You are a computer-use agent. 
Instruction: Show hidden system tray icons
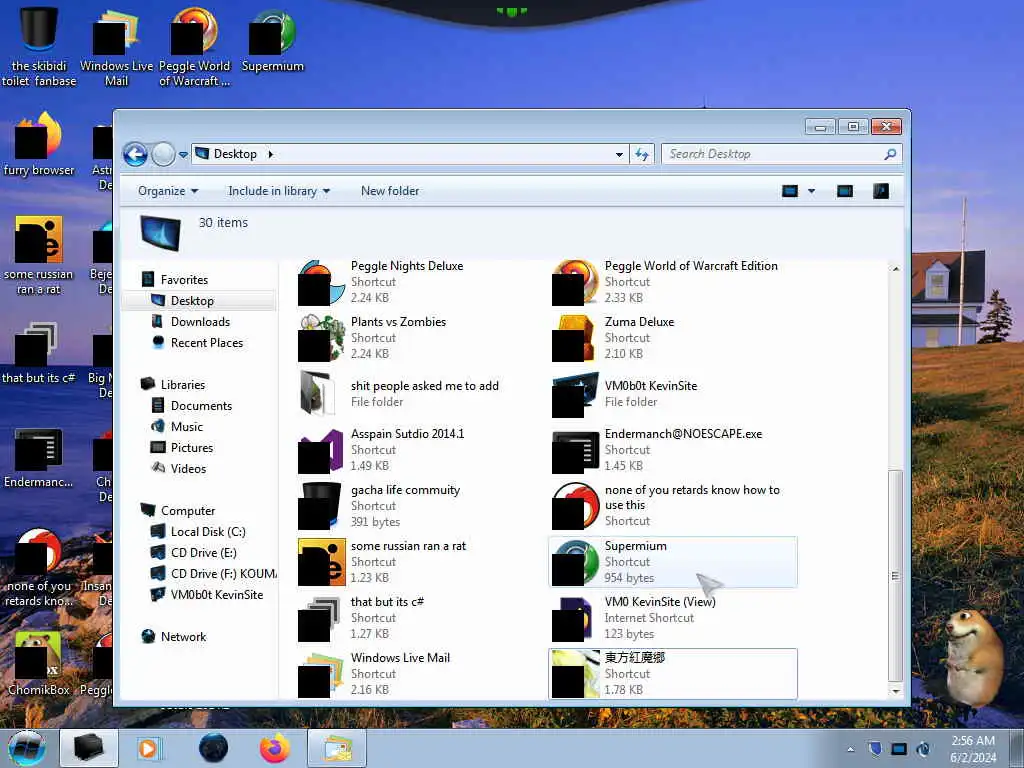(850, 750)
